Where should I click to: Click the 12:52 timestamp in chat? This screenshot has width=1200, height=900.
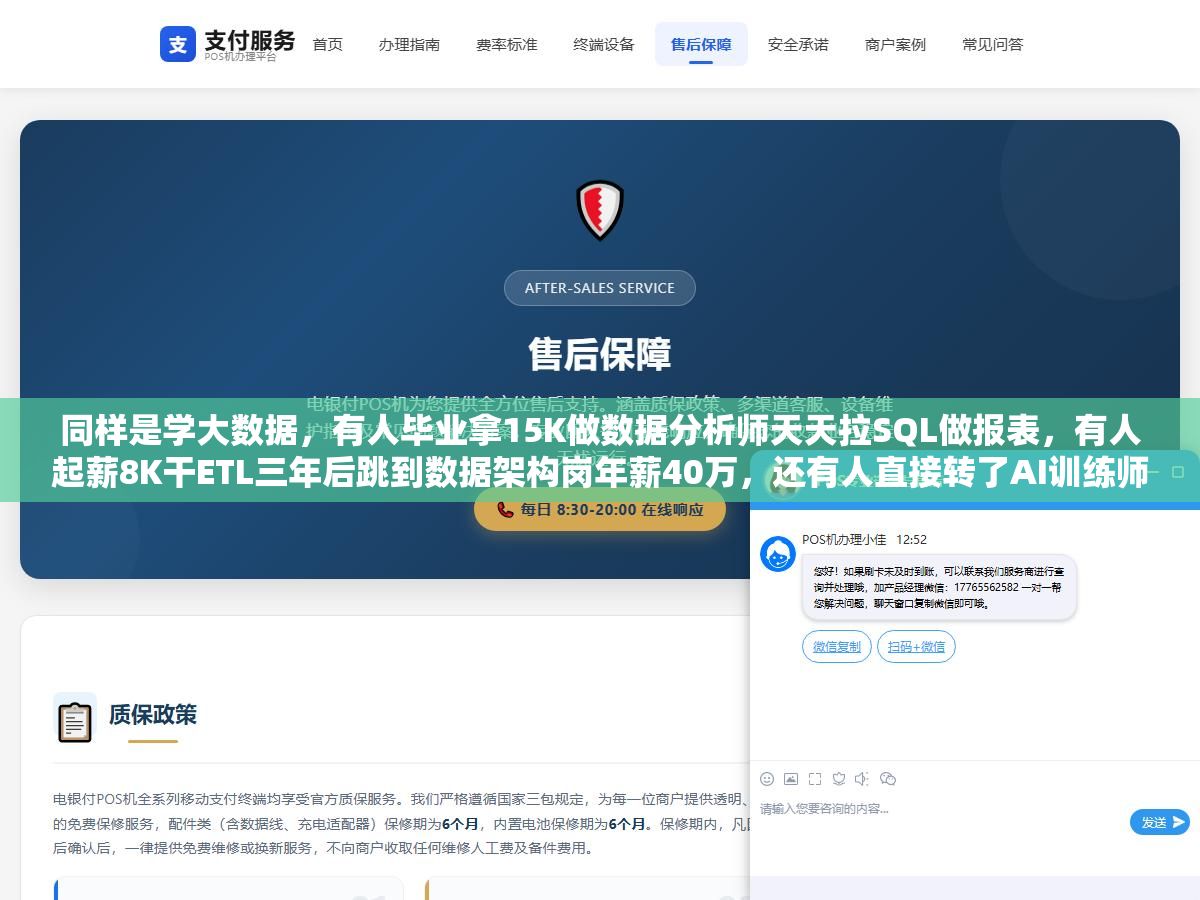coord(911,539)
